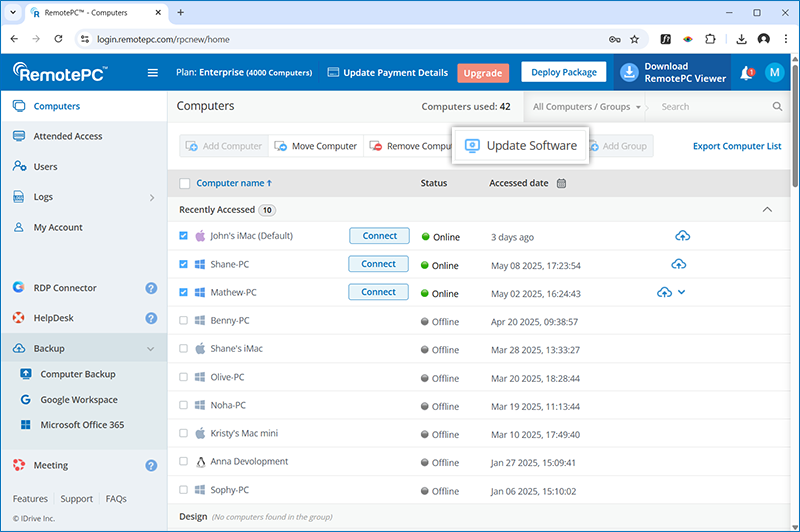Collapse the Recently Accessed section
Image resolution: width=800 pixels, height=532 pixels.
point(767,210)
